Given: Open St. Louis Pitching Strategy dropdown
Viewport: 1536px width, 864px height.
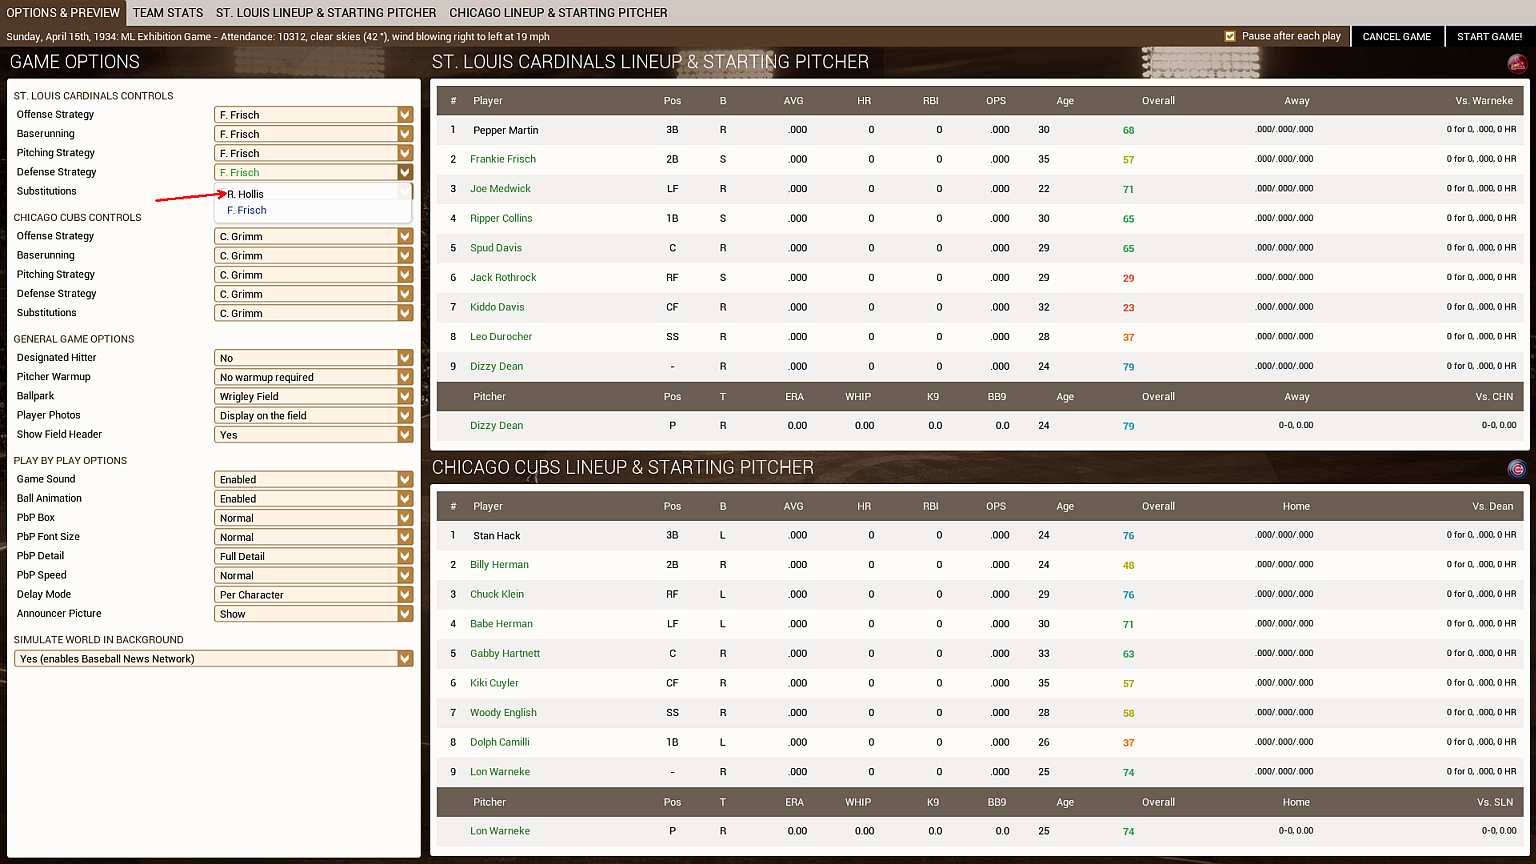Looking at the screenshot, I should click(313, 153).
